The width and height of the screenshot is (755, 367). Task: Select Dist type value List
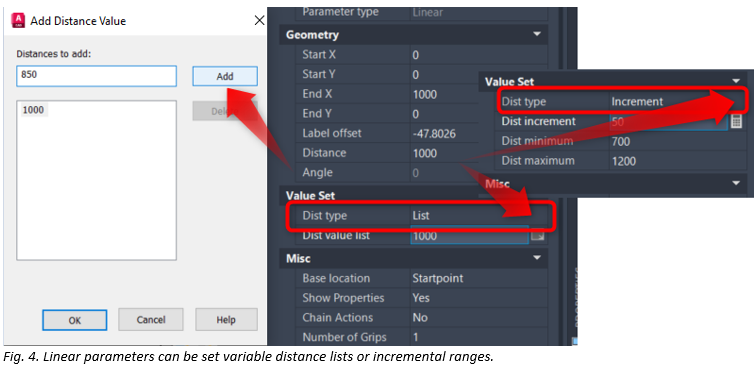(421, 215)
